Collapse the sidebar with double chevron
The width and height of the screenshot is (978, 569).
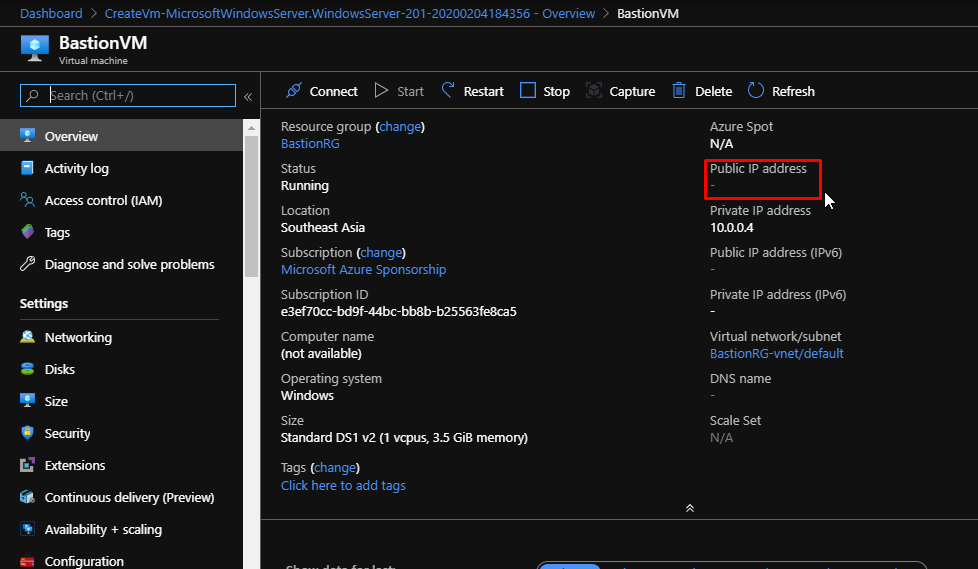[x=248, y=97]
